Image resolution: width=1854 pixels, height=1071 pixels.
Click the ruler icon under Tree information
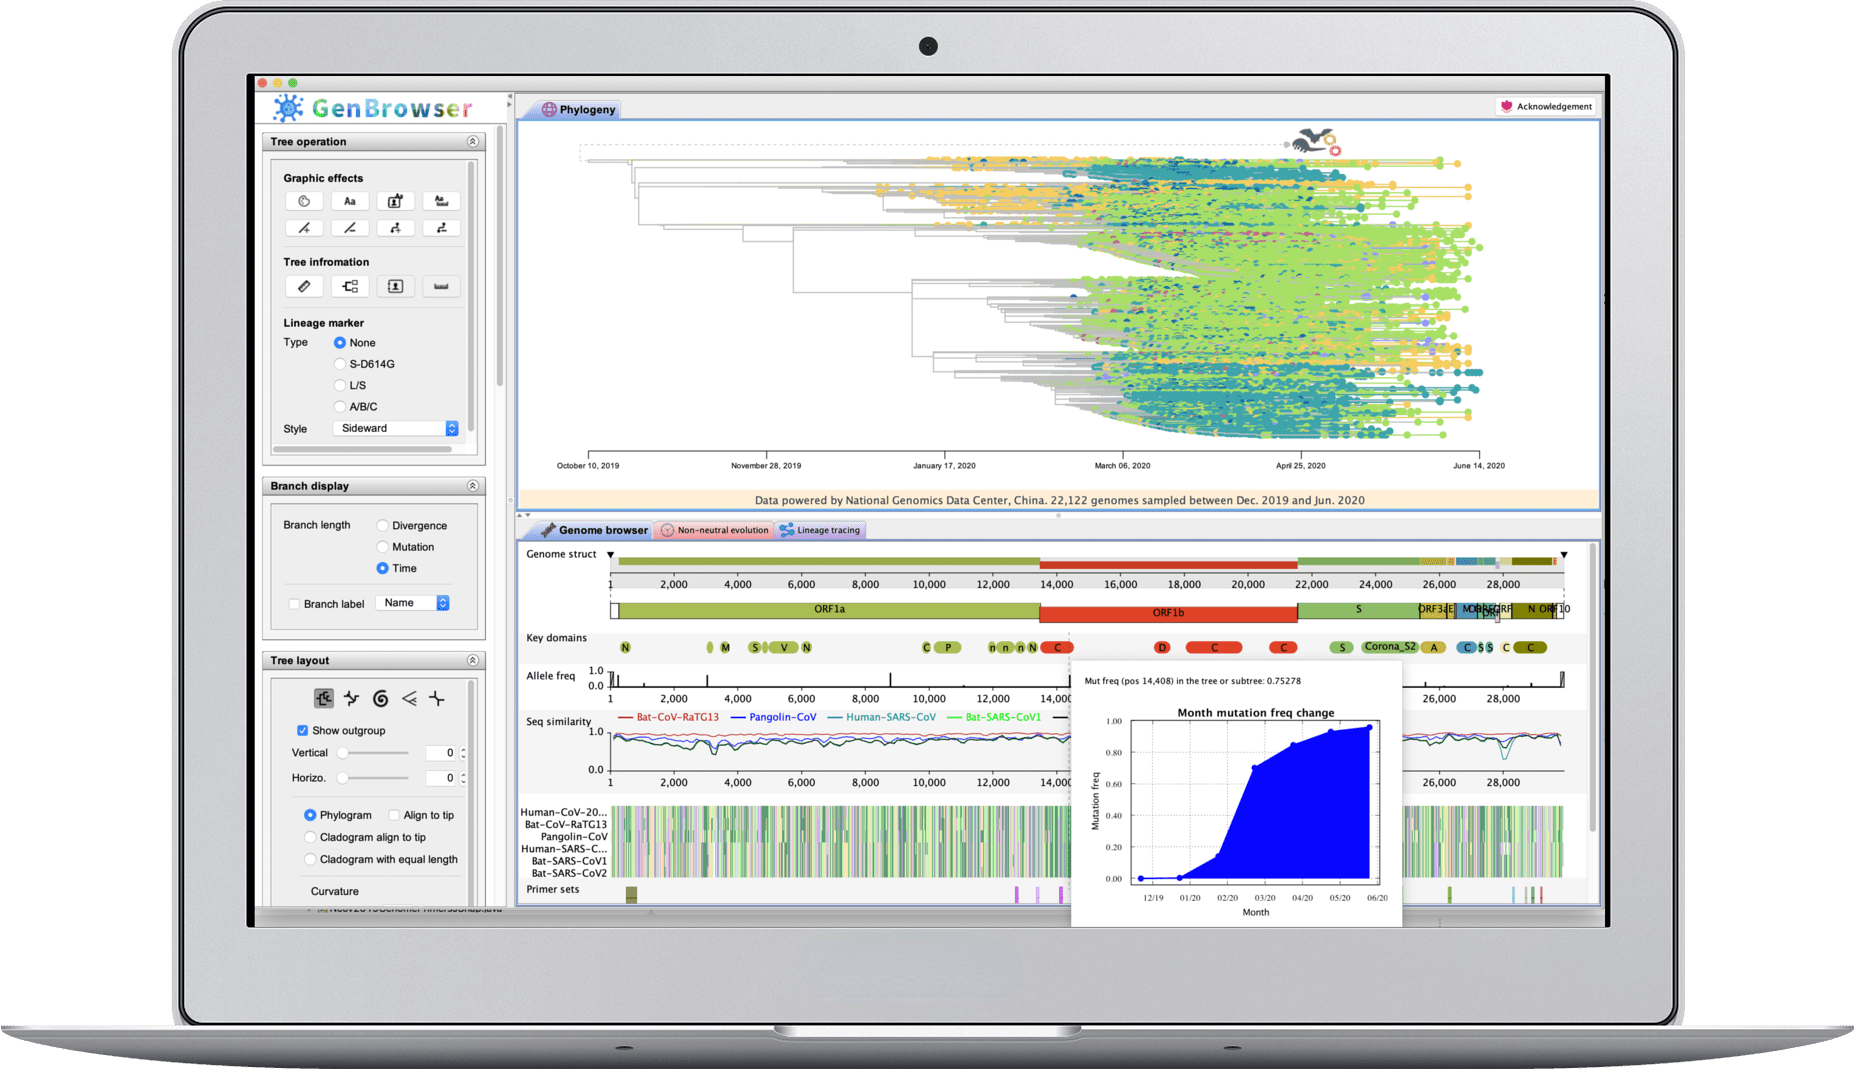click(x=304, y=286)
